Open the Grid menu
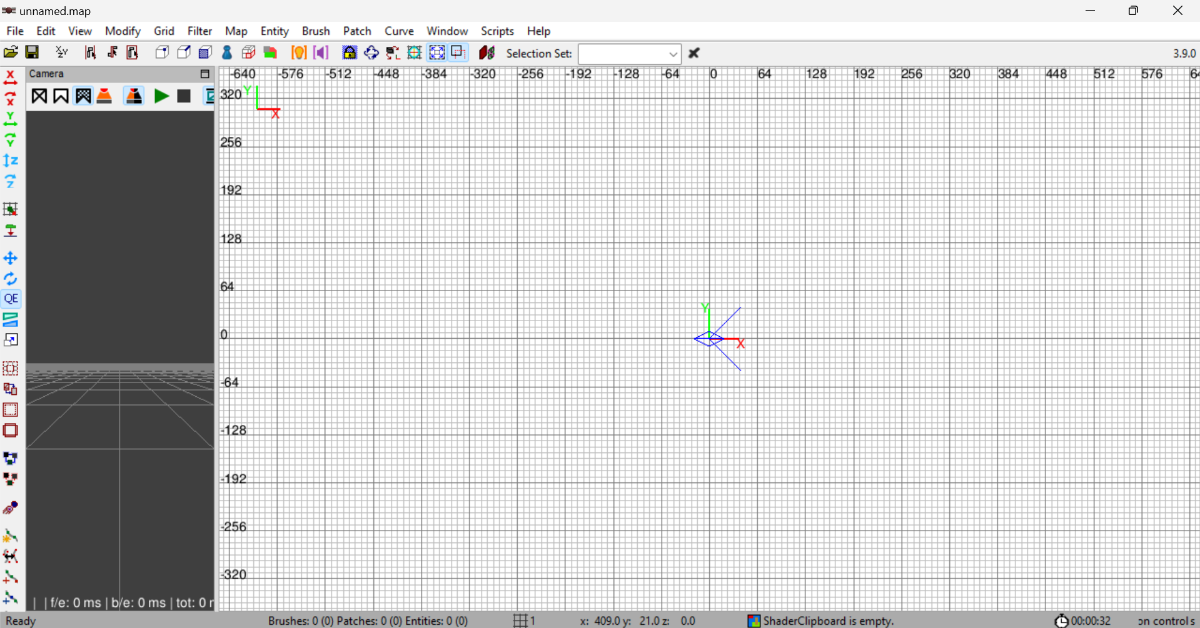This screenshot has height=628, width=1200. point(164,31)
